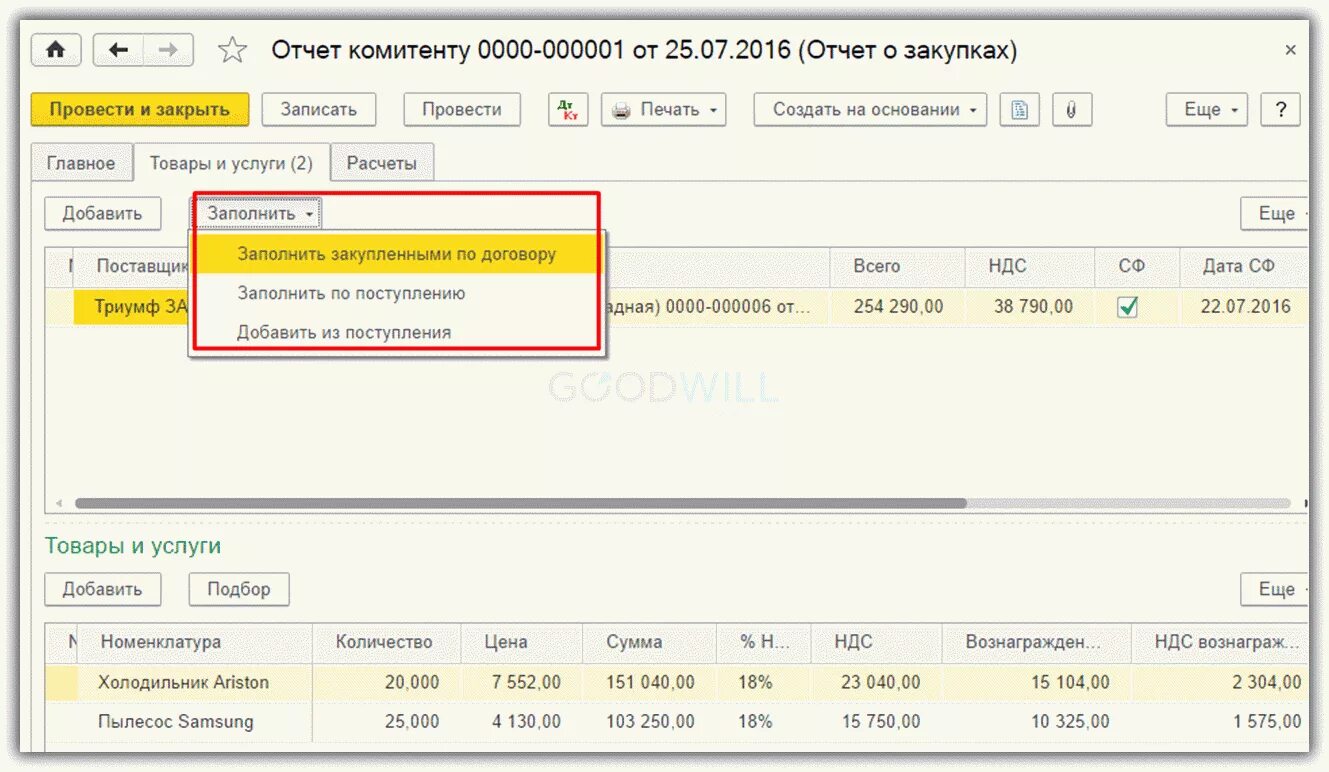Viewport: 1329px width, 772px height.
Task: Expand Создать на основании menu
Action: click(870, 110)
